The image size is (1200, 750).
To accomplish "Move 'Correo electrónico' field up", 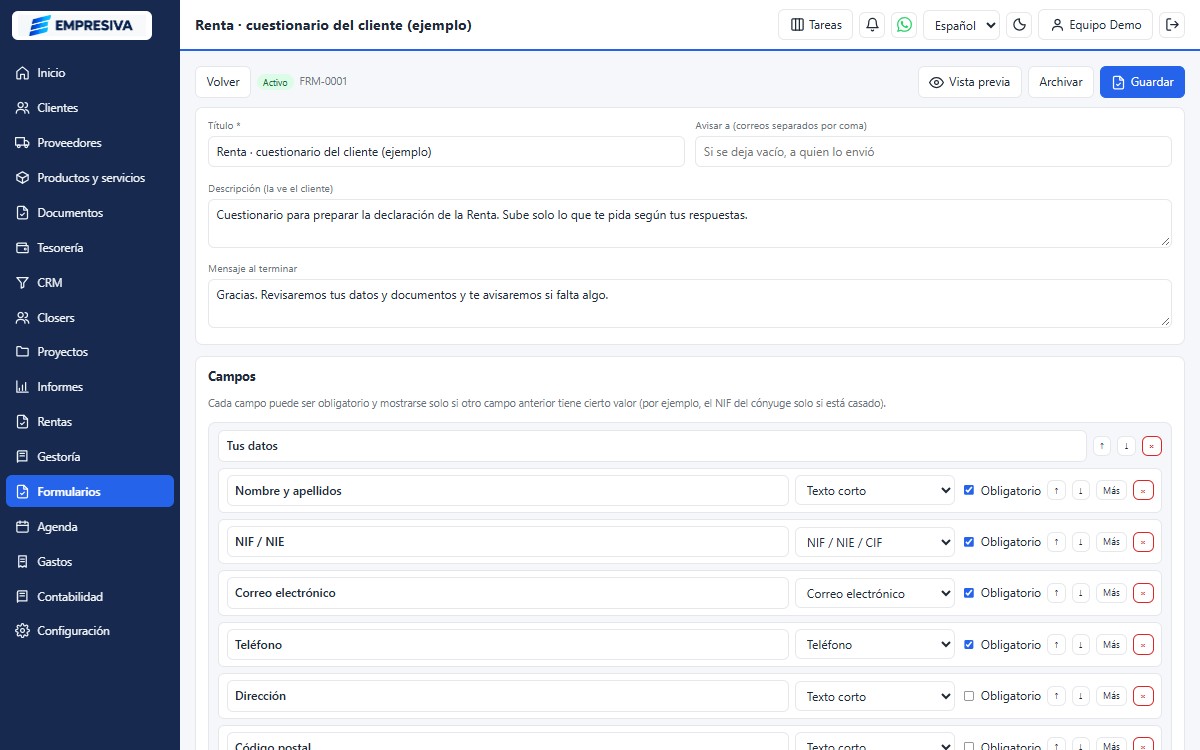I will (1056, 593).
